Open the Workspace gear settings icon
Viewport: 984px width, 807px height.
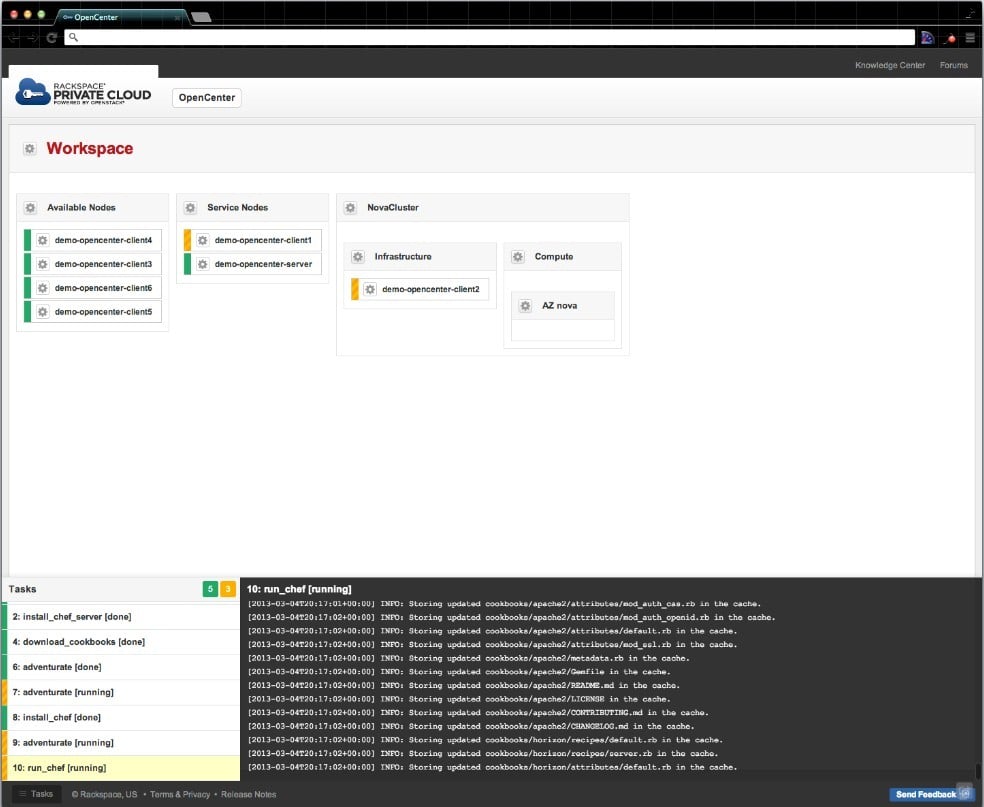[29, 149]
